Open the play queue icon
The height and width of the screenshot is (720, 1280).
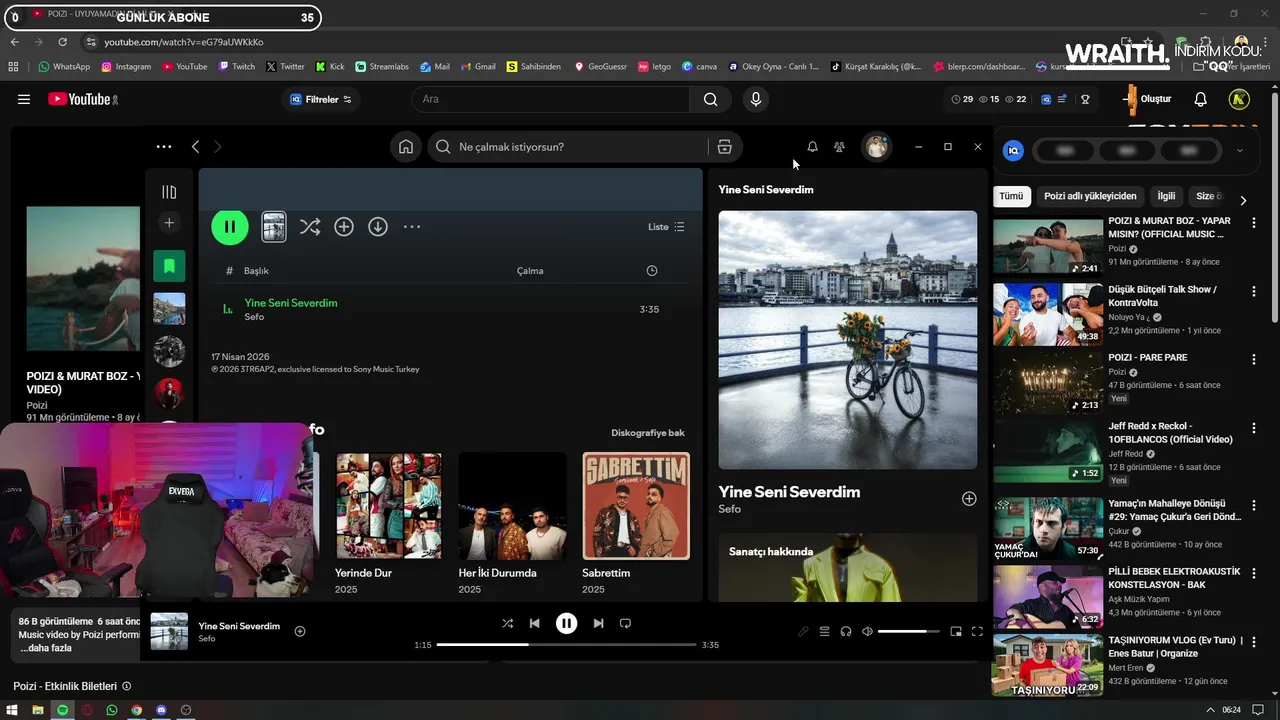coord(825,631)
